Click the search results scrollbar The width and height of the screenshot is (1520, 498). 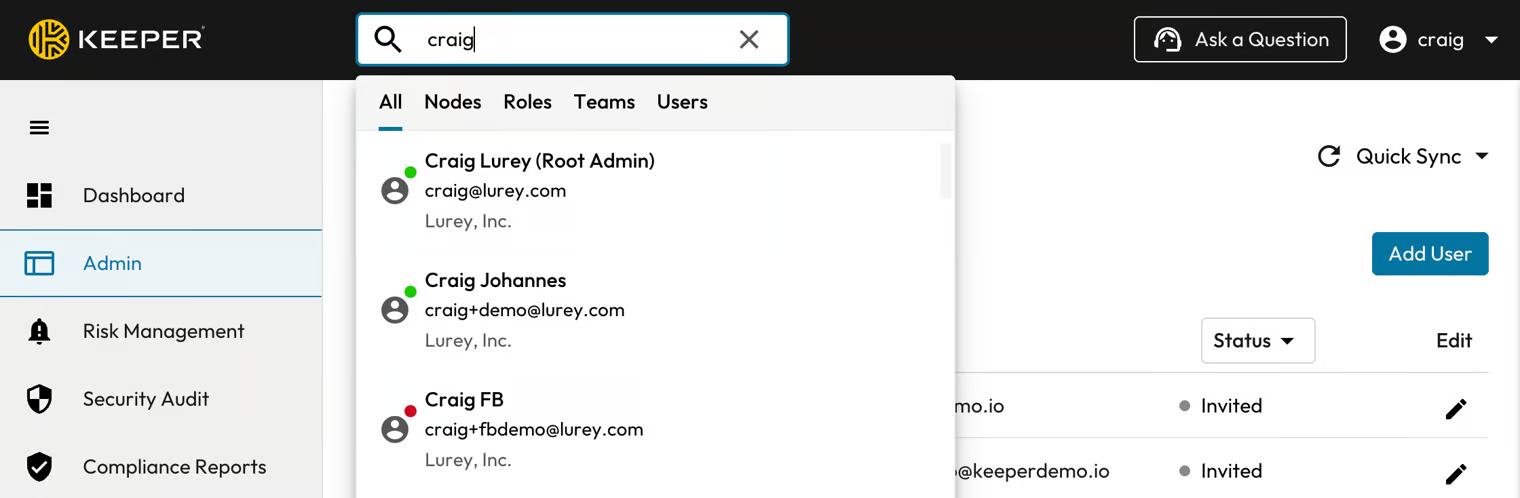click(945, 171)
